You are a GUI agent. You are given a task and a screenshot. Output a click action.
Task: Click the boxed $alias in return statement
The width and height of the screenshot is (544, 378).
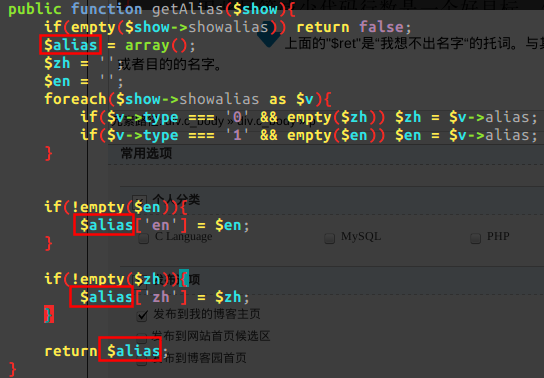tap(130, 349)
